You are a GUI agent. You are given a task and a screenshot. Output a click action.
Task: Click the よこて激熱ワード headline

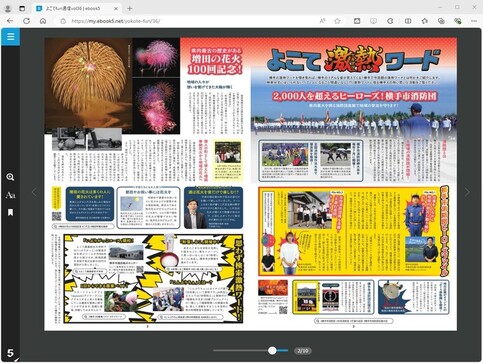click(x=353, y=60)
